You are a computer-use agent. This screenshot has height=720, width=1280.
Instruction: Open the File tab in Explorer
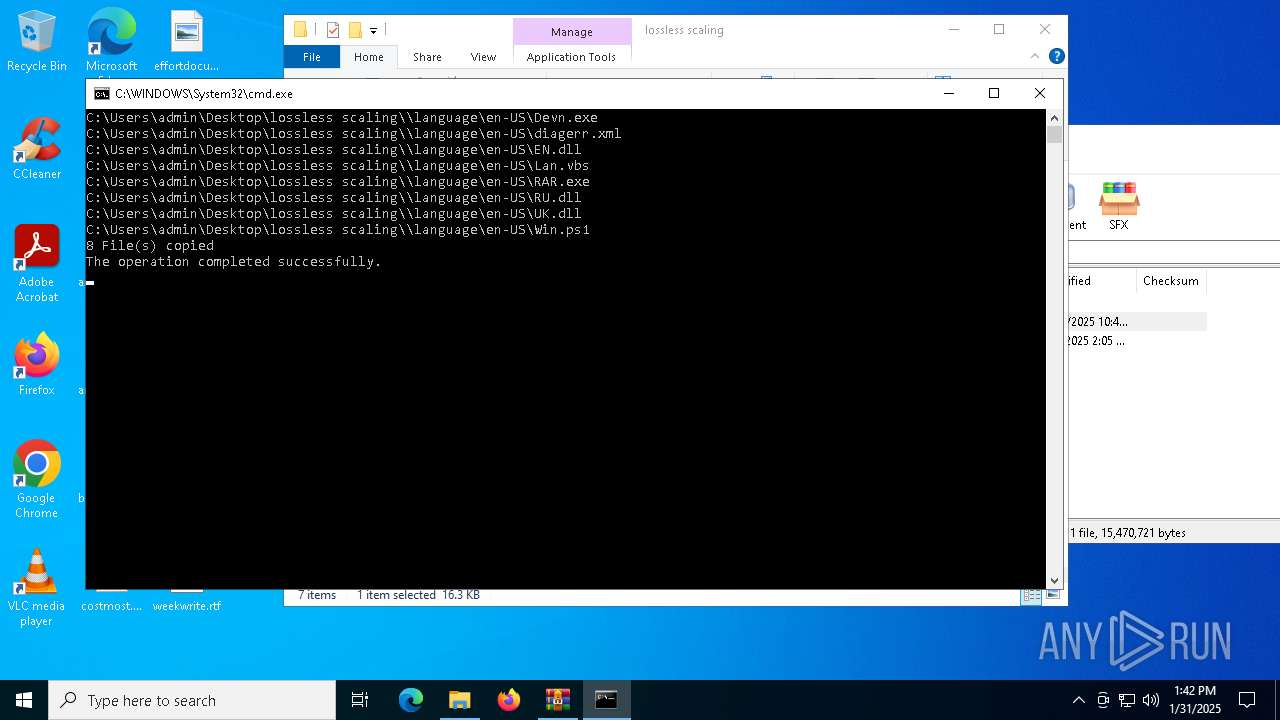pyautogui.click(x=312, y=57)
